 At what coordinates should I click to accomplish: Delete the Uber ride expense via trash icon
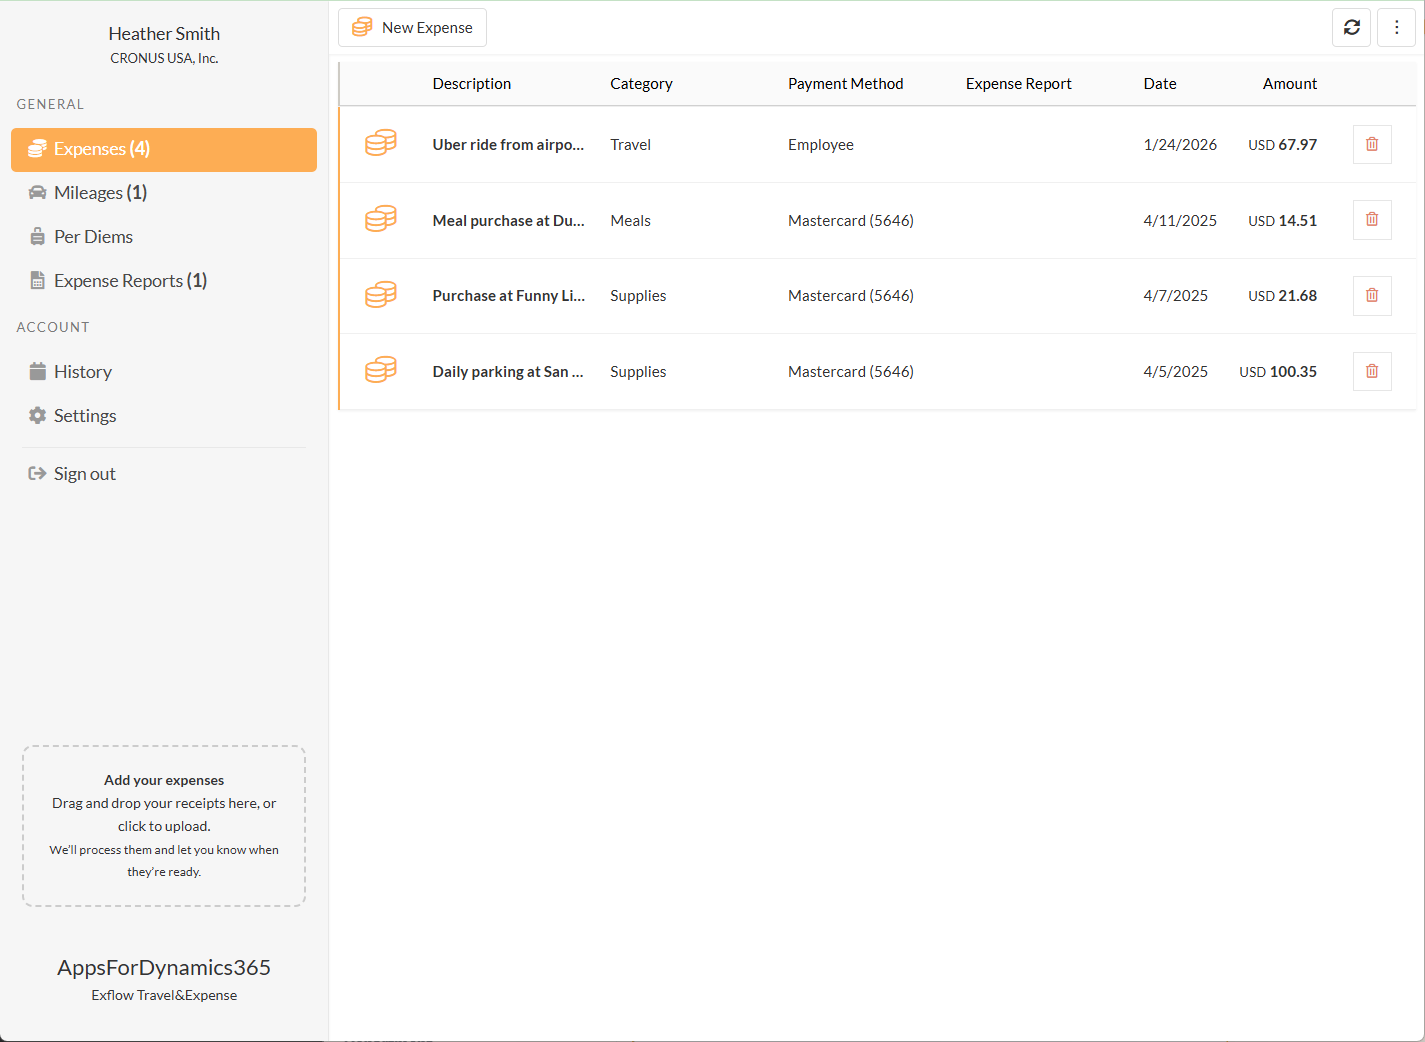click(x=1371, y=145)
